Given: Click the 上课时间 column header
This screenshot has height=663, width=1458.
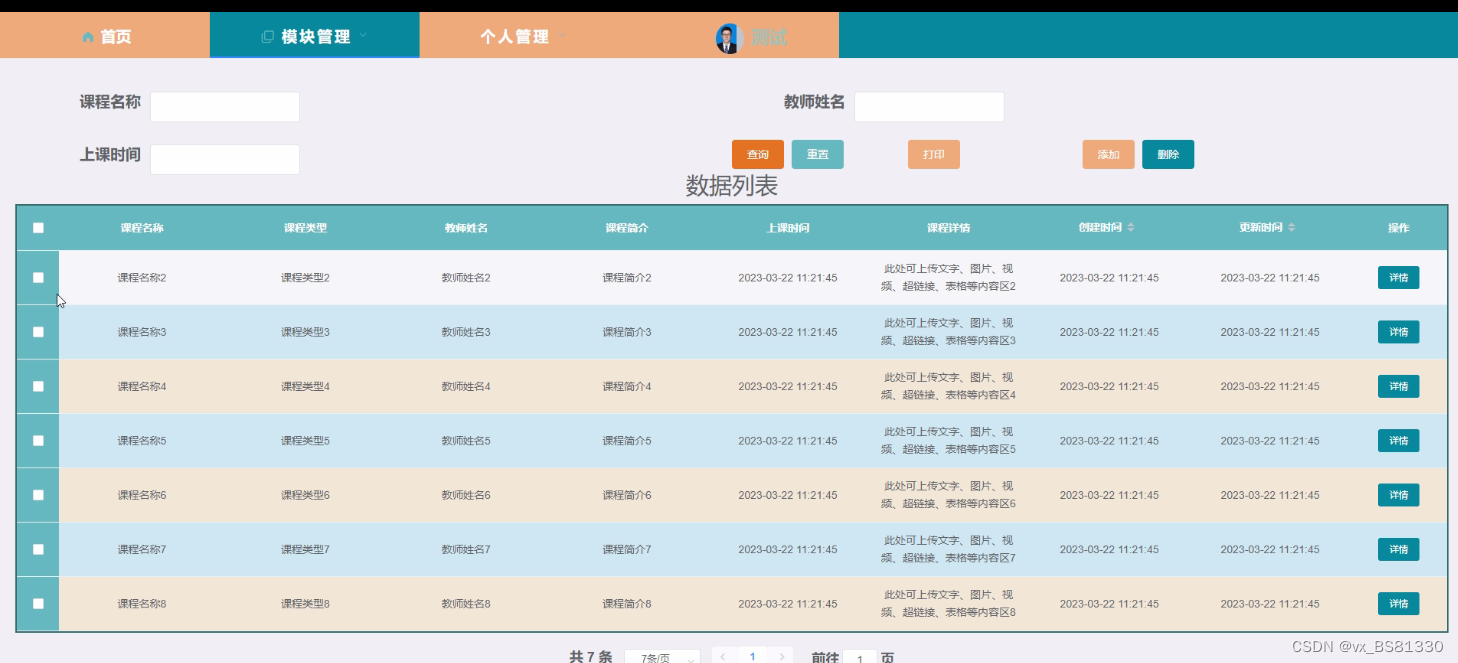Looking at the screenshot, I should point(788,228).
